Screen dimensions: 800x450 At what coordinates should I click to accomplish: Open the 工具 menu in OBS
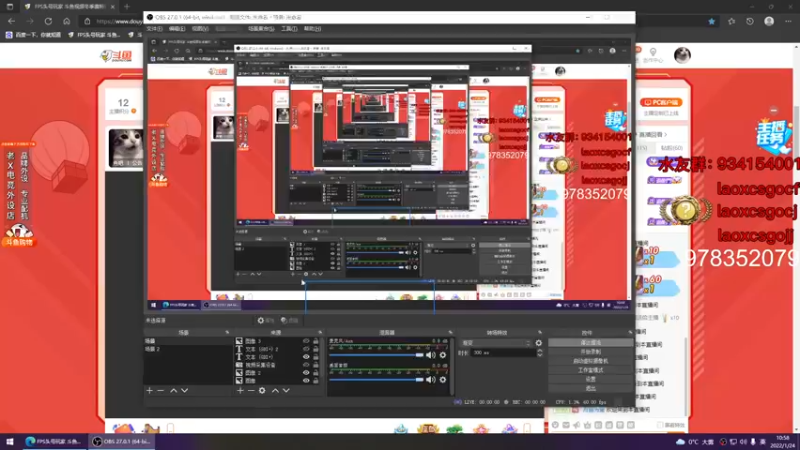(289, 29)
